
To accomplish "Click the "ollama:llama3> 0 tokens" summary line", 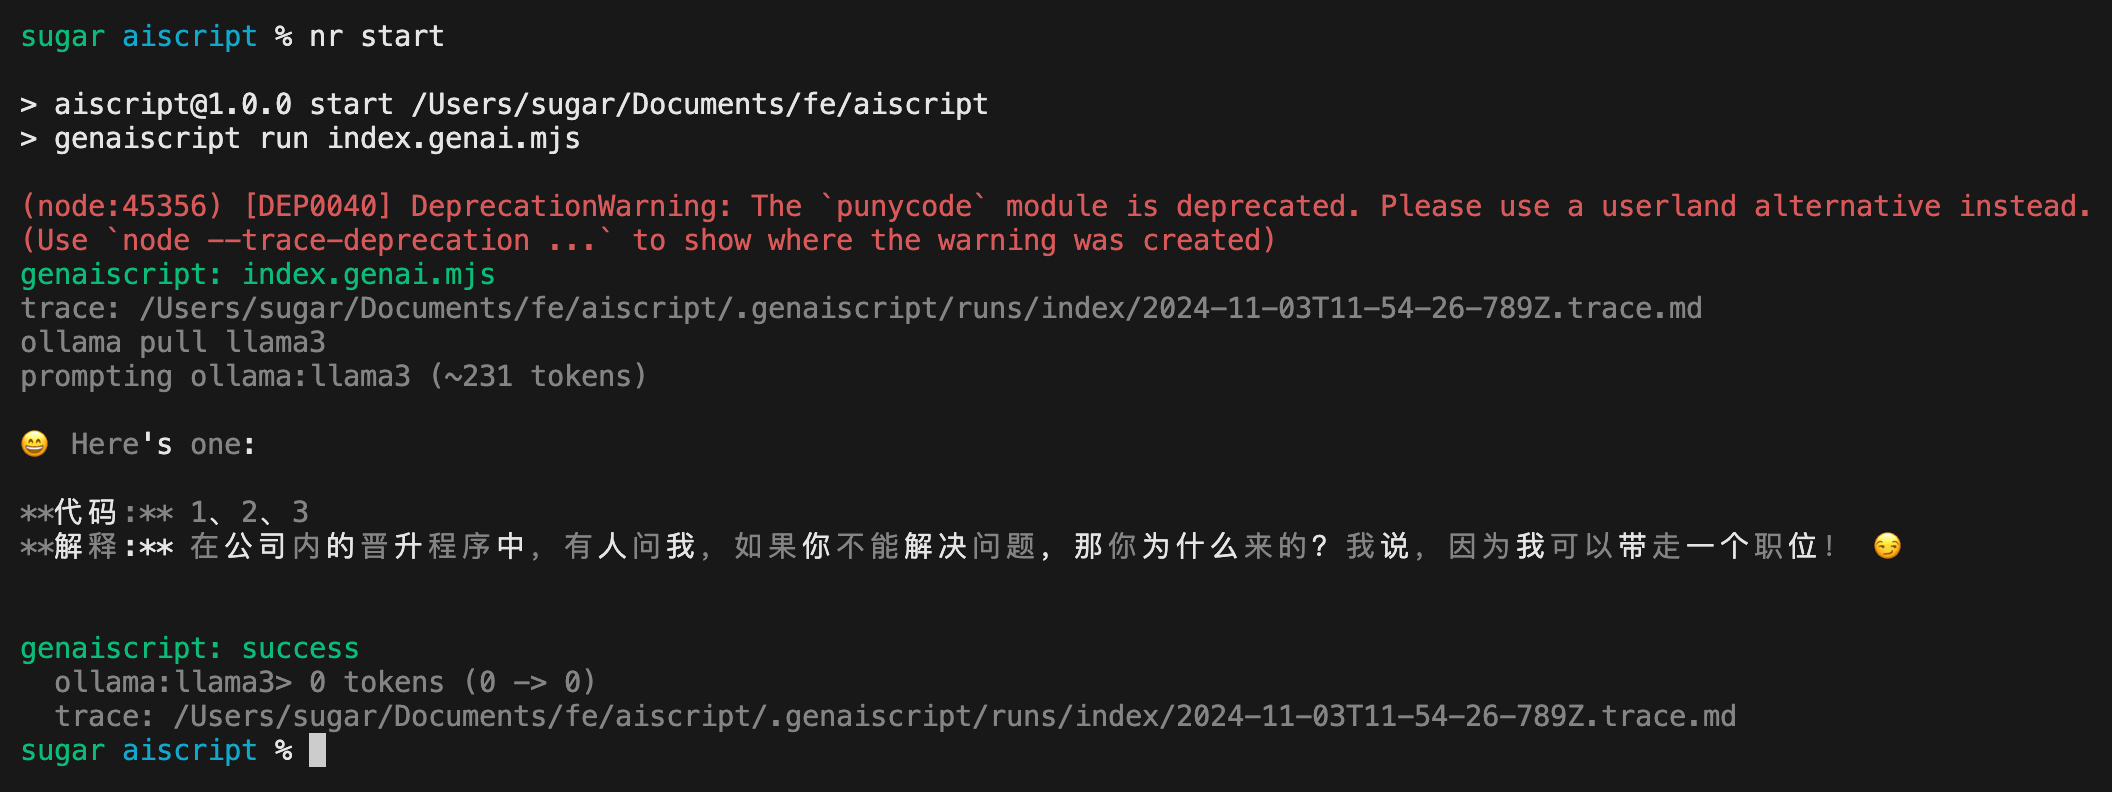I will [325, 682].
